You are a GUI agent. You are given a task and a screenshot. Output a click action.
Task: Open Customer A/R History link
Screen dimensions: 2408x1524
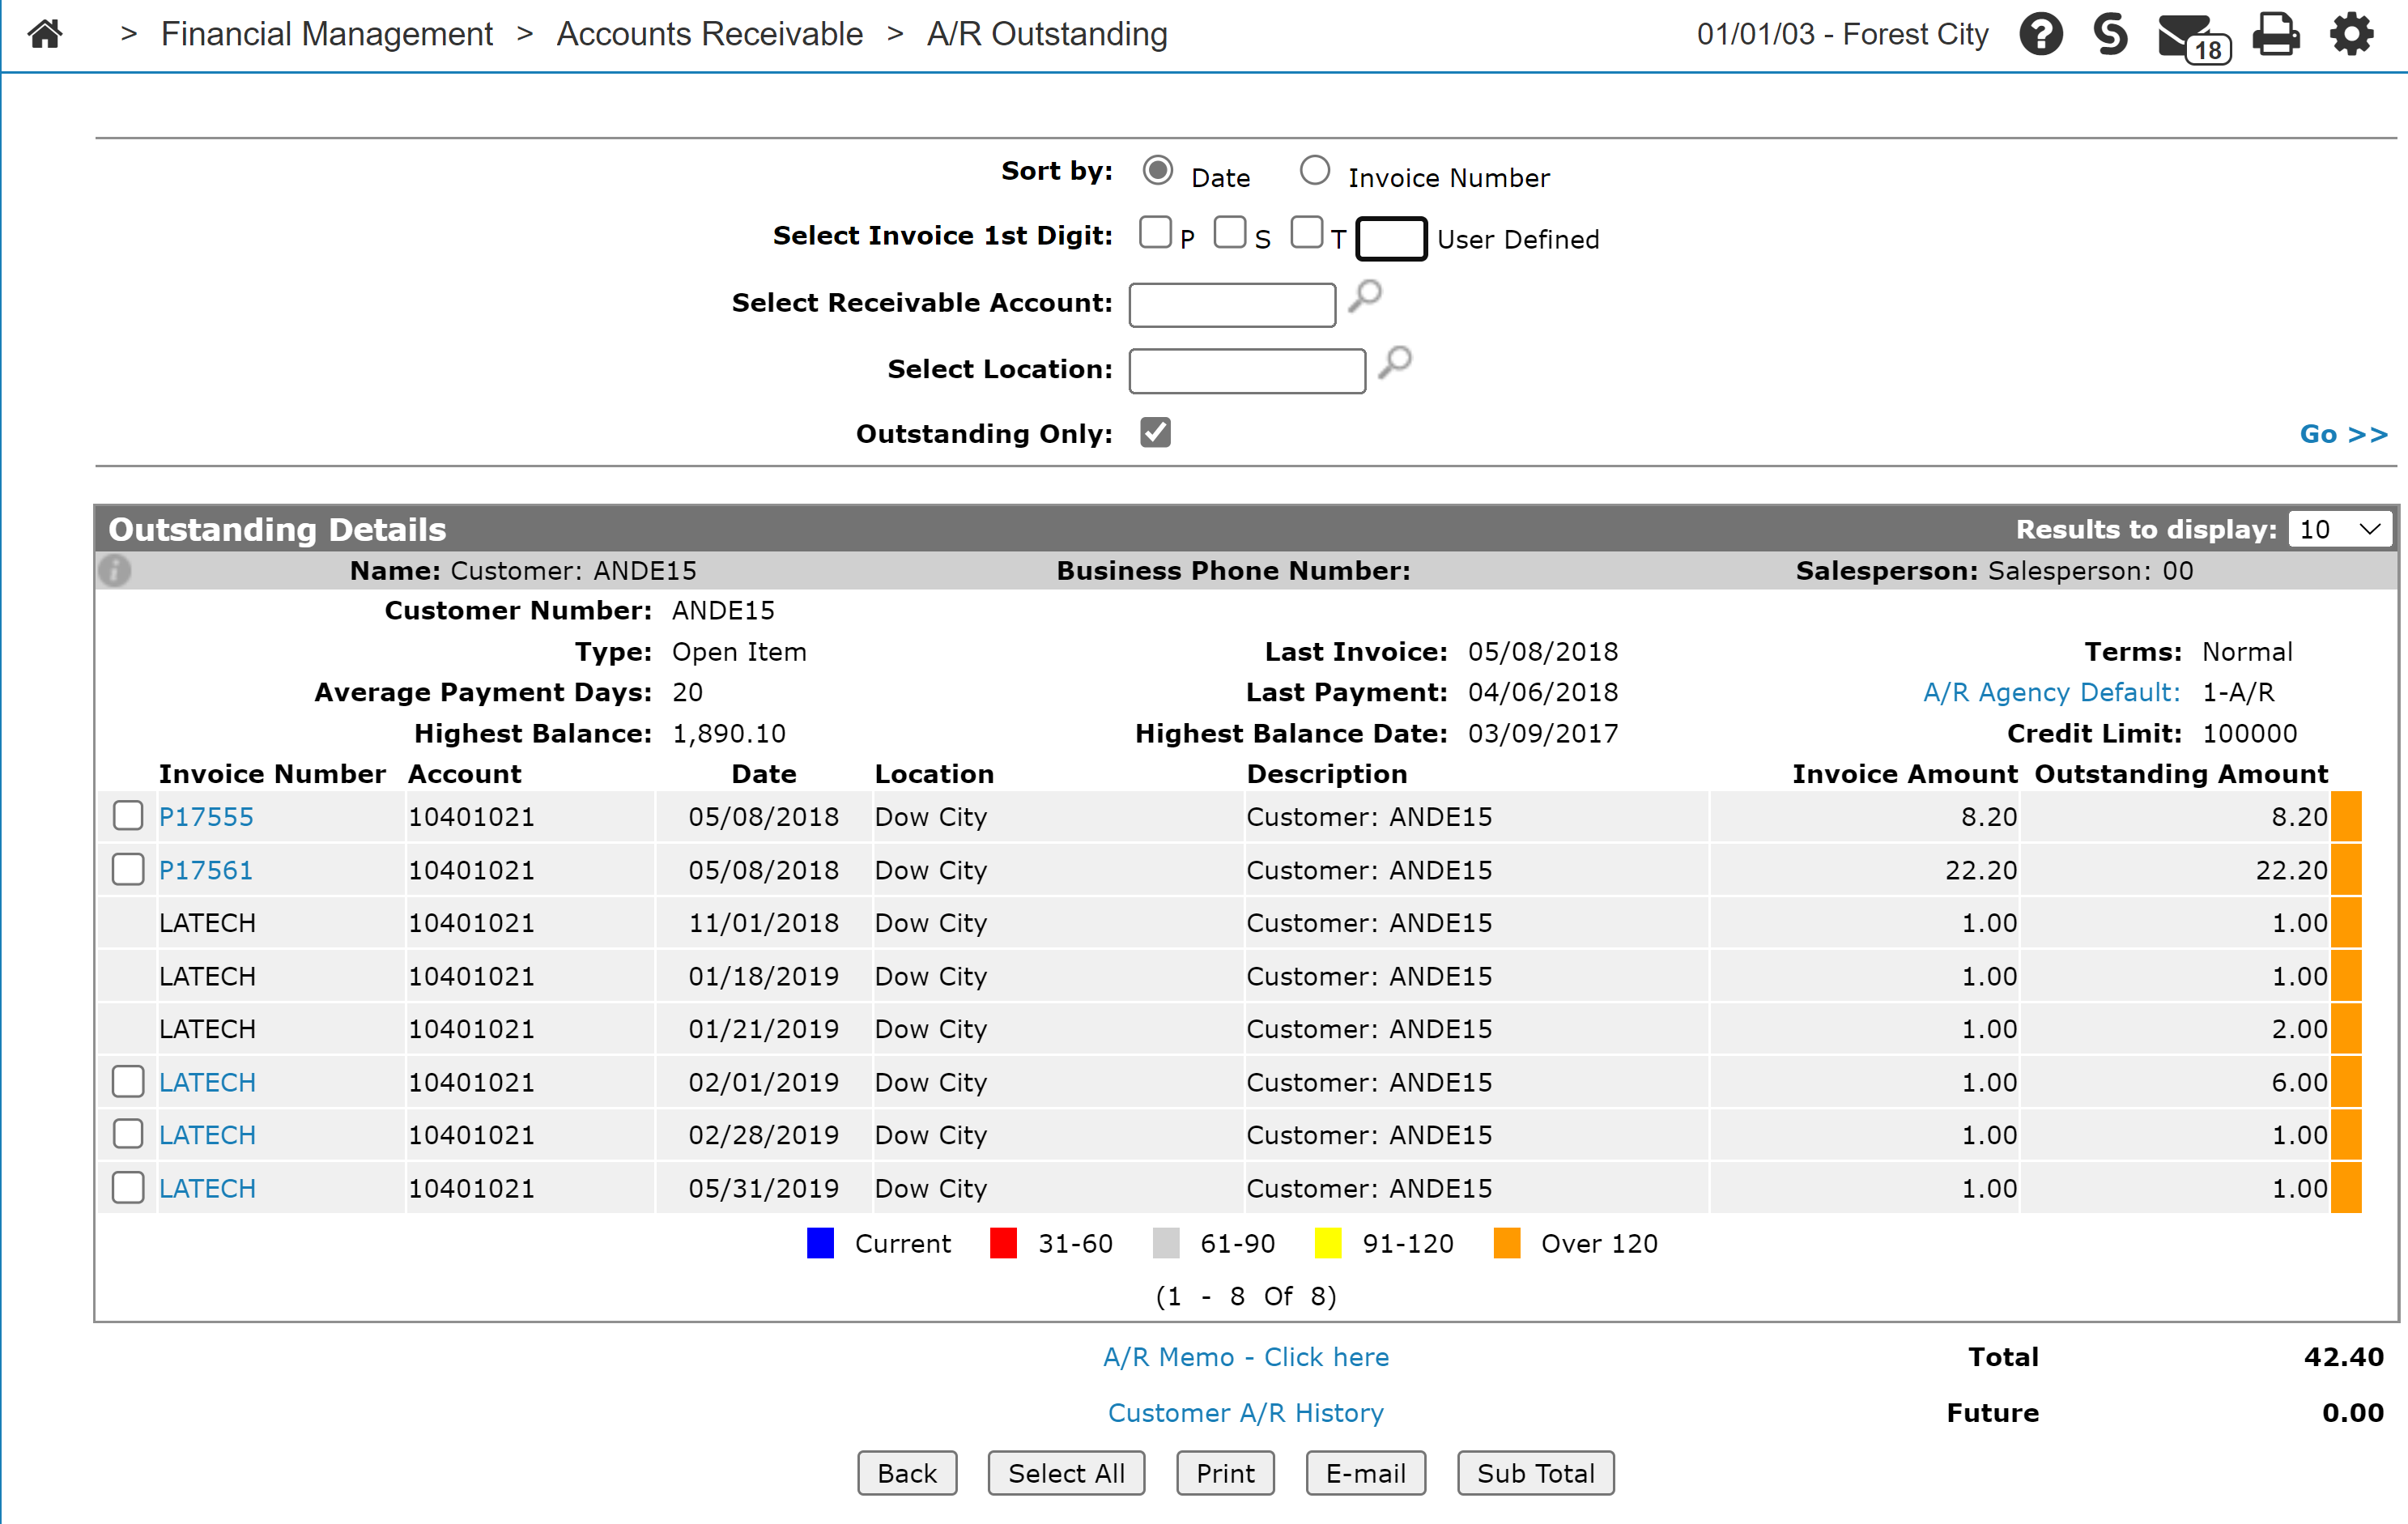(x=1245, y=1413)
